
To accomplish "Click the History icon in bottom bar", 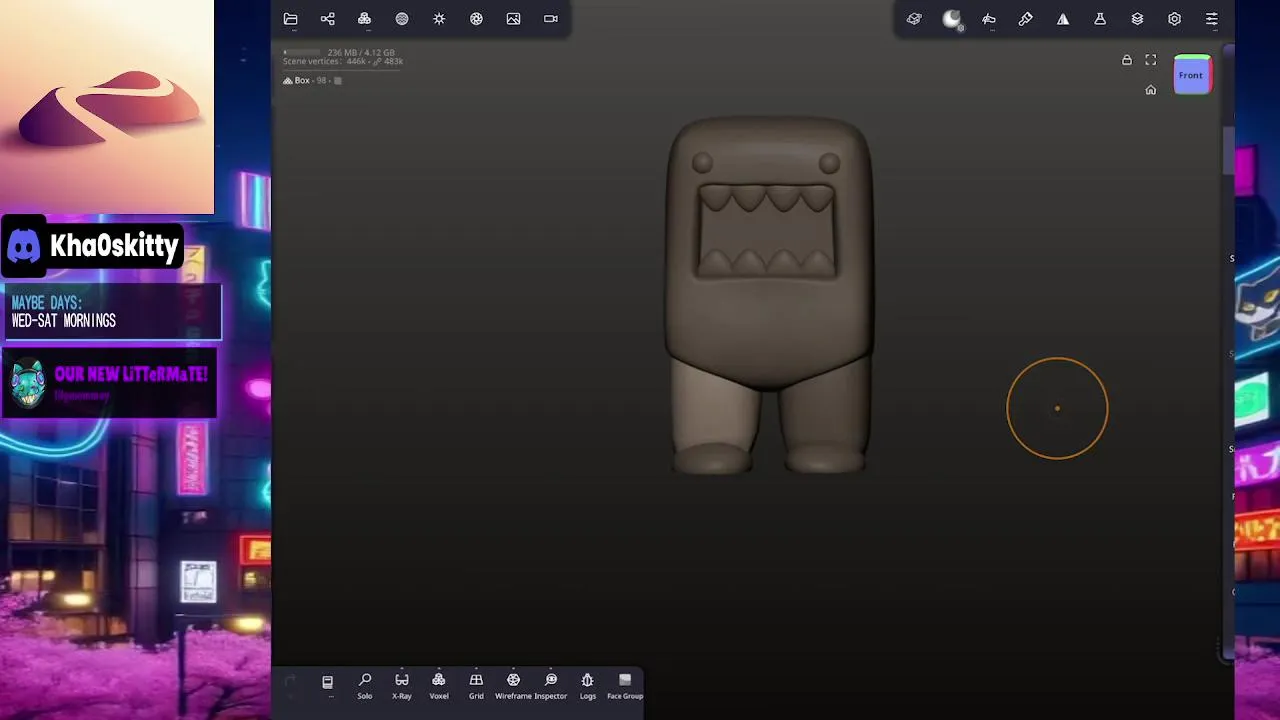I will pyautogui.click(x=327, y=682).
